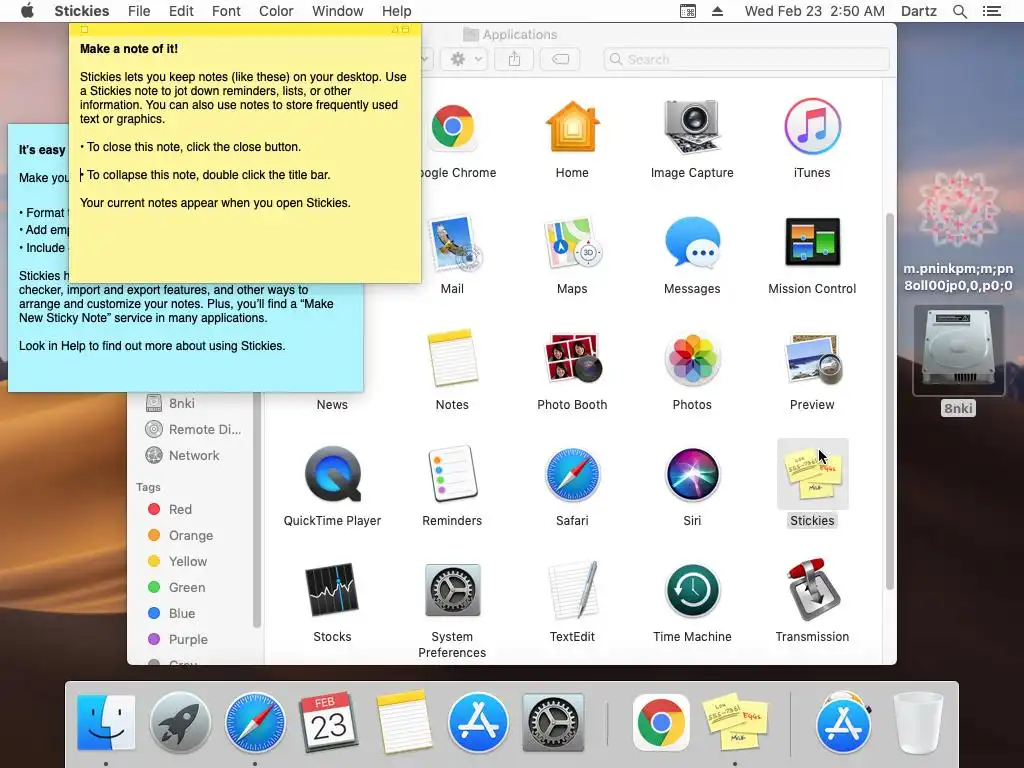Select the Stickies app icon in Finder
Screen dimensions: 1024x768
[812, 474]
